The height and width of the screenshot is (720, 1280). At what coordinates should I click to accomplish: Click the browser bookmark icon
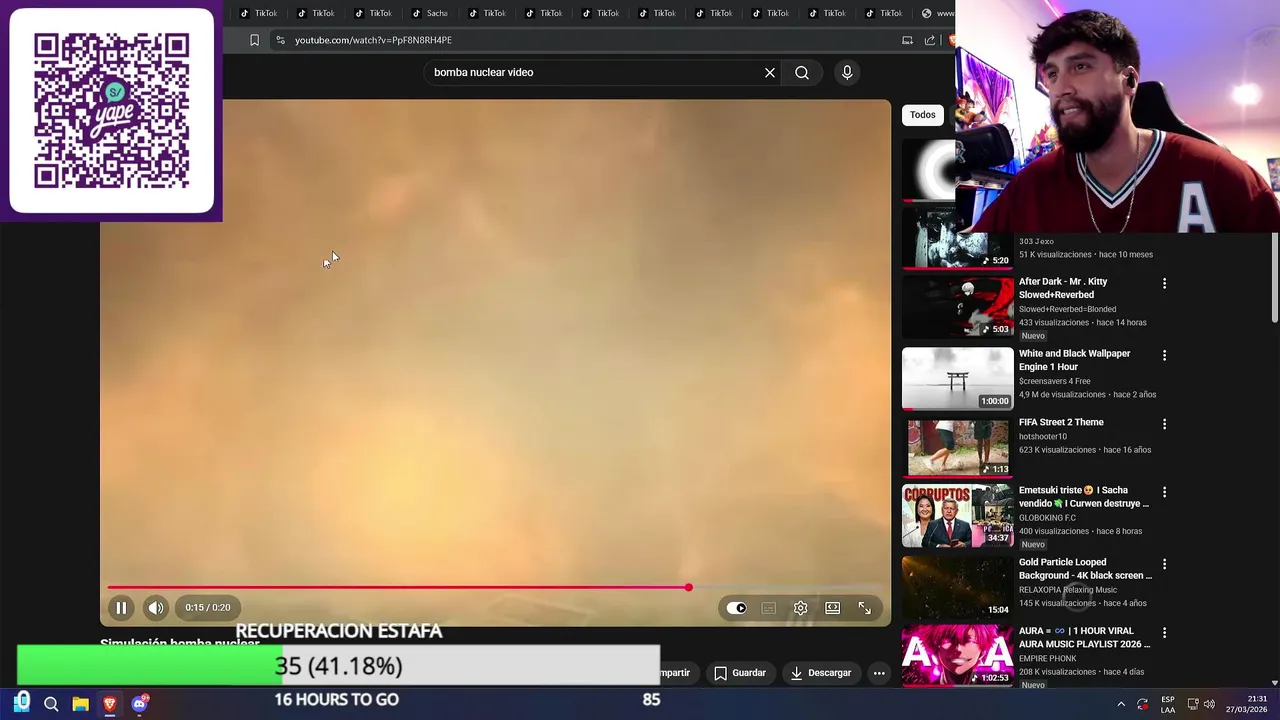coord(254,40)
